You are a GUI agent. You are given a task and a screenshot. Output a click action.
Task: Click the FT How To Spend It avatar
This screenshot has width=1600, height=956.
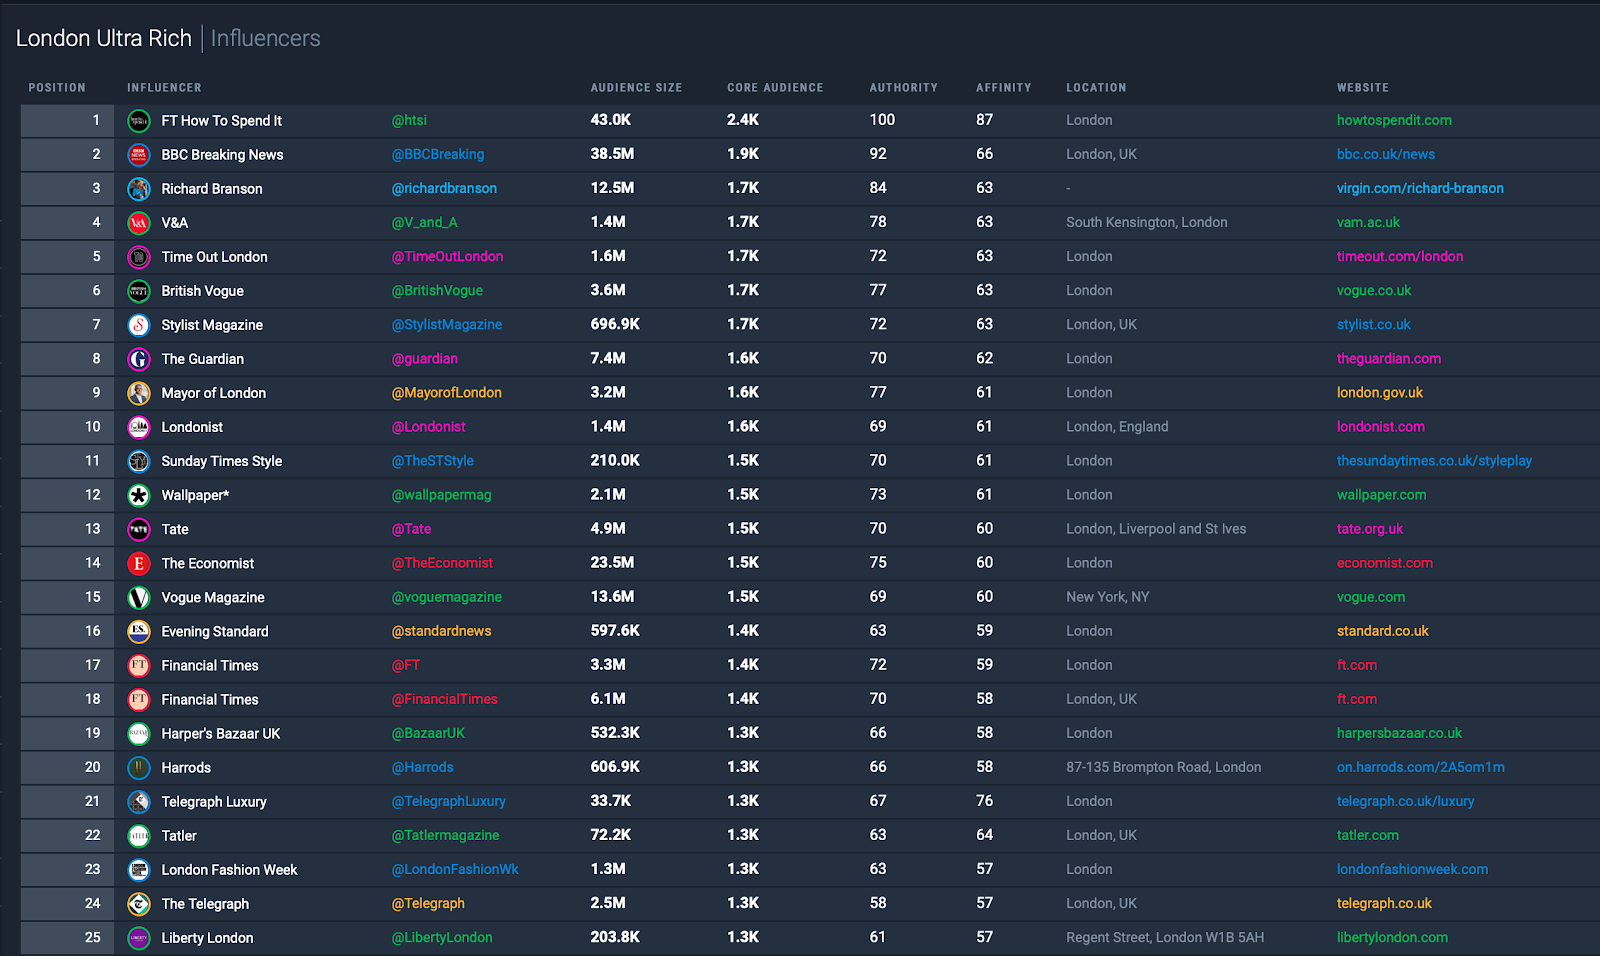click(139, 121)
